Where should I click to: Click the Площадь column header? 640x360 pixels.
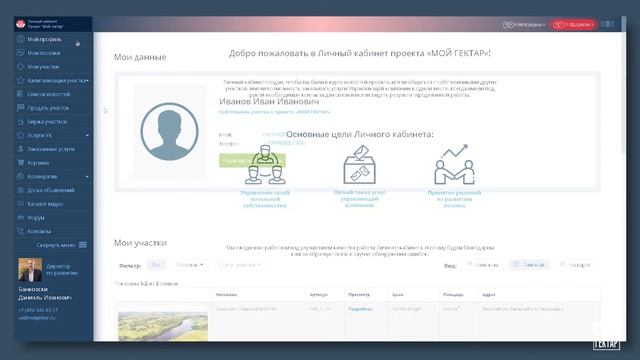[453, 294]
